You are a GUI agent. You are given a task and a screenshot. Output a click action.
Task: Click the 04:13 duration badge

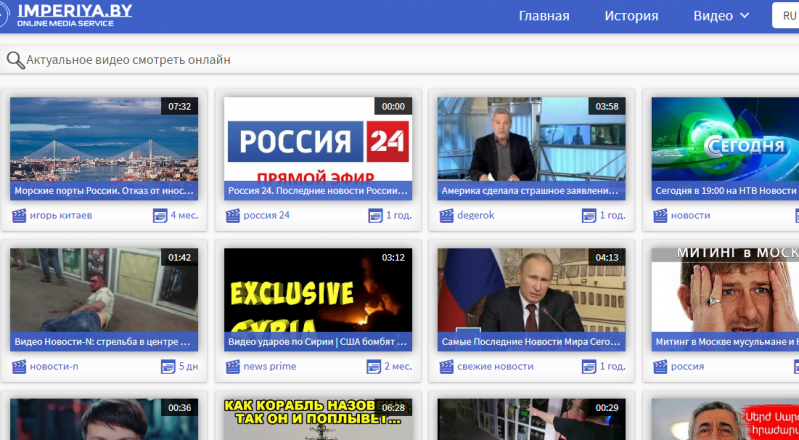point(607,257)
